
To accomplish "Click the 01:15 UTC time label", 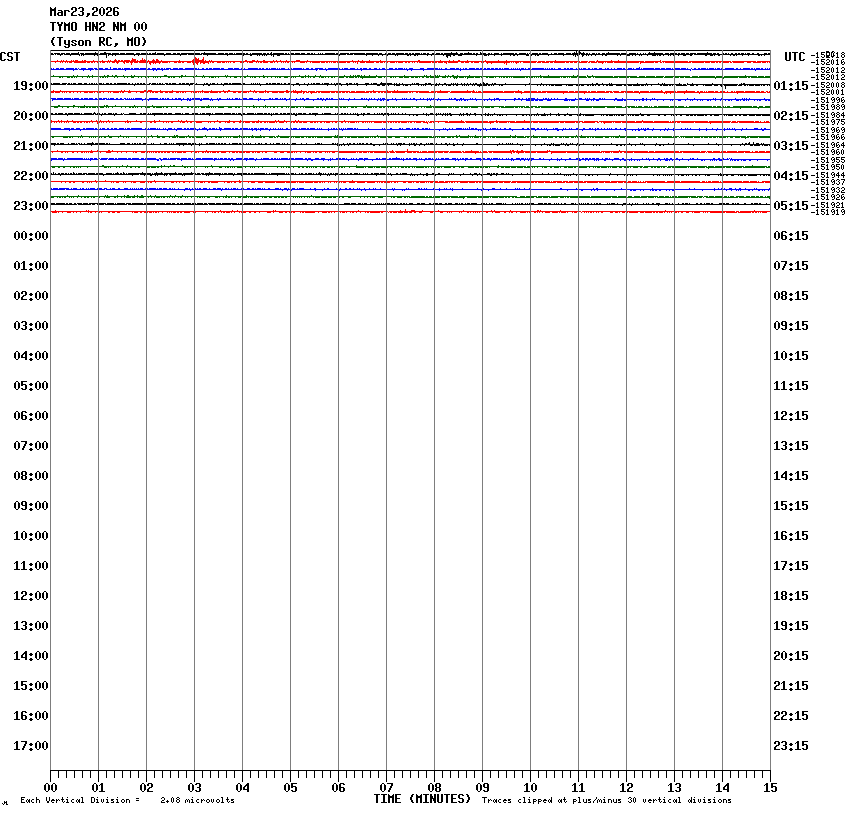I will point(791,86).
